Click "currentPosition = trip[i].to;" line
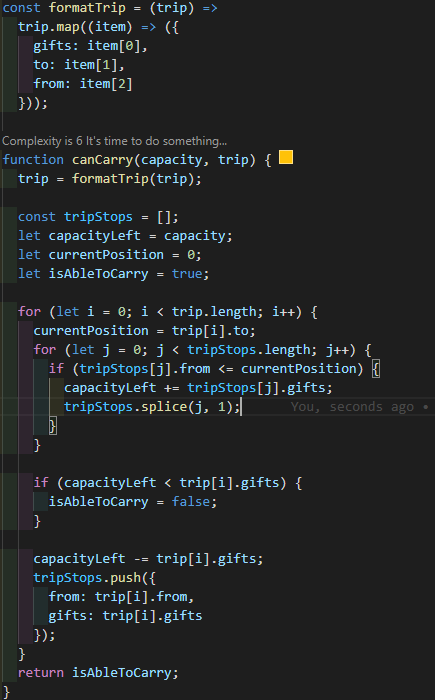 (144, 331)
